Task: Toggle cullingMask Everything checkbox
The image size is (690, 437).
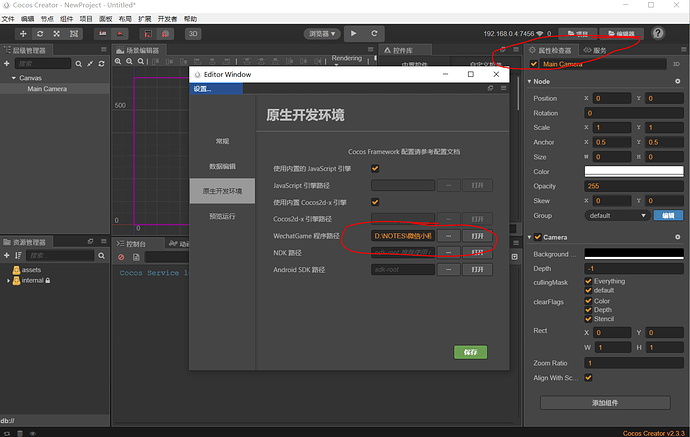Action: pos(588,281)
